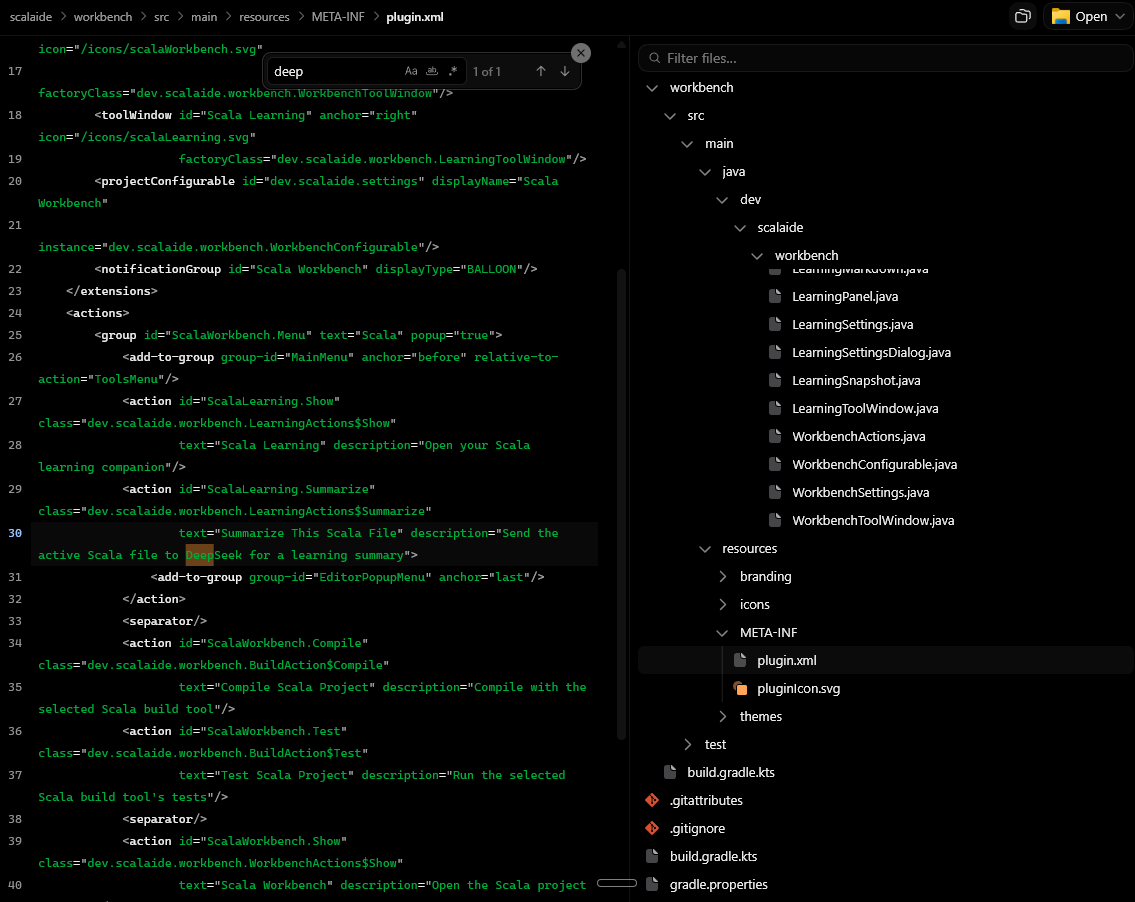Click the horizontal scrollbar thumb near the editor bottom

pos(617,883)
